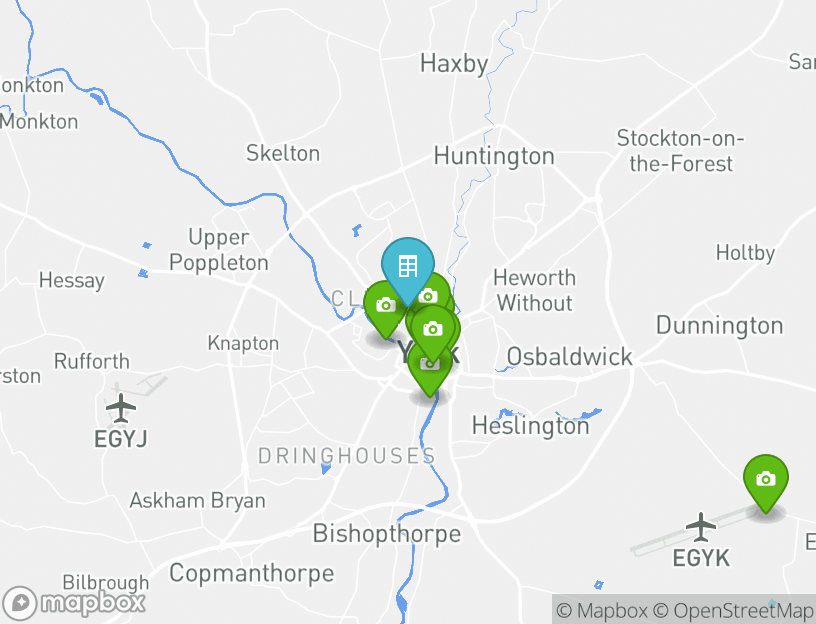Click the Stockton-on-the-Forest label
Viewport: 816px width, 624px height.
[680, 151]
